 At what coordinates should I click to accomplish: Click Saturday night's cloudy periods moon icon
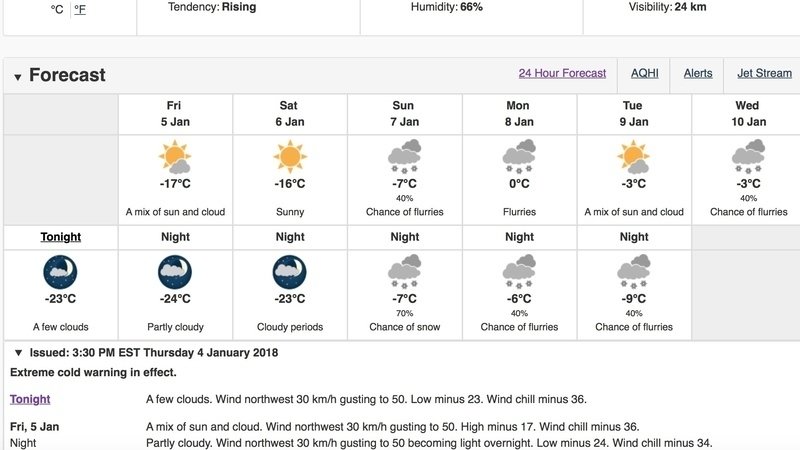coord(290,272)
